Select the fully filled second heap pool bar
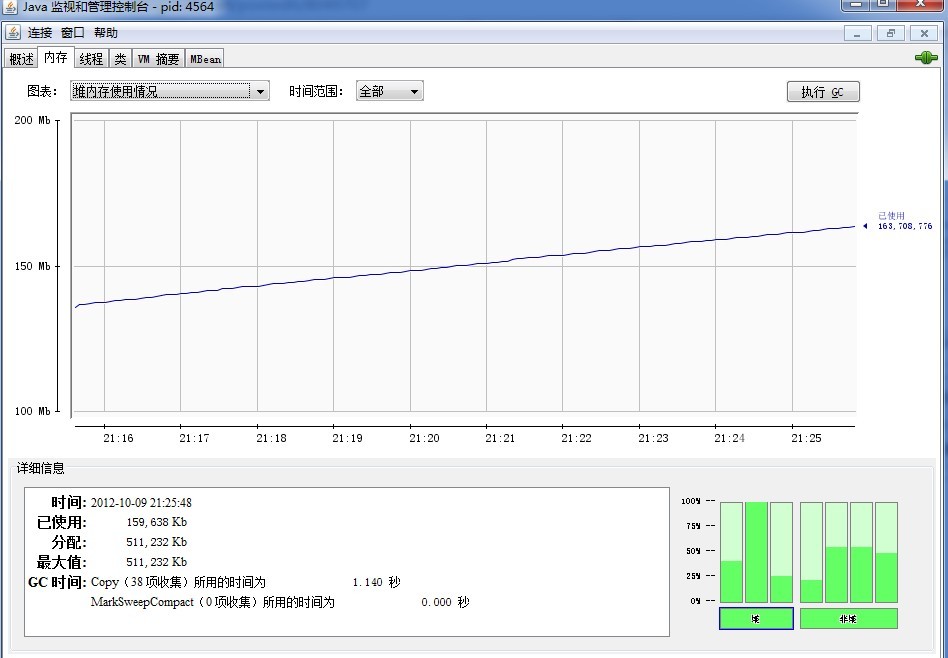948x658 pixels. tap(756, 551)
